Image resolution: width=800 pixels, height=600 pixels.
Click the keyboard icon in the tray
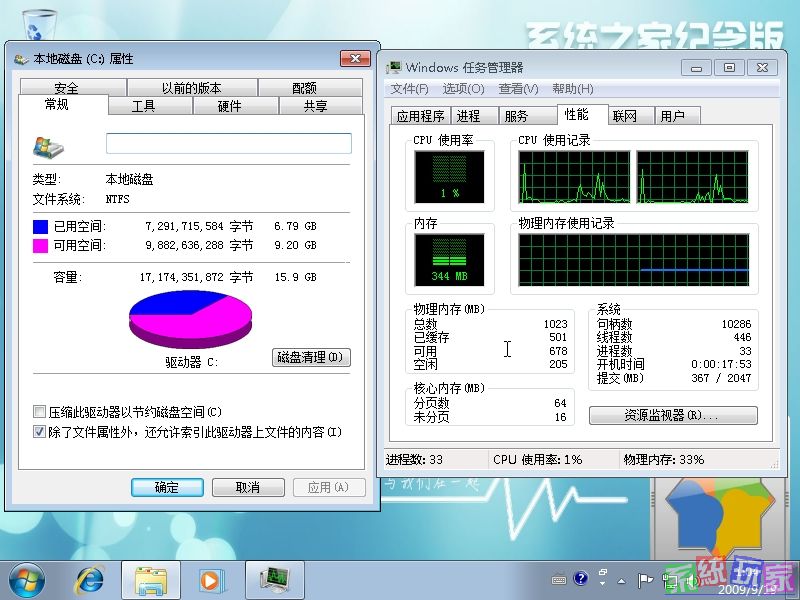click(x=559, y=580)
